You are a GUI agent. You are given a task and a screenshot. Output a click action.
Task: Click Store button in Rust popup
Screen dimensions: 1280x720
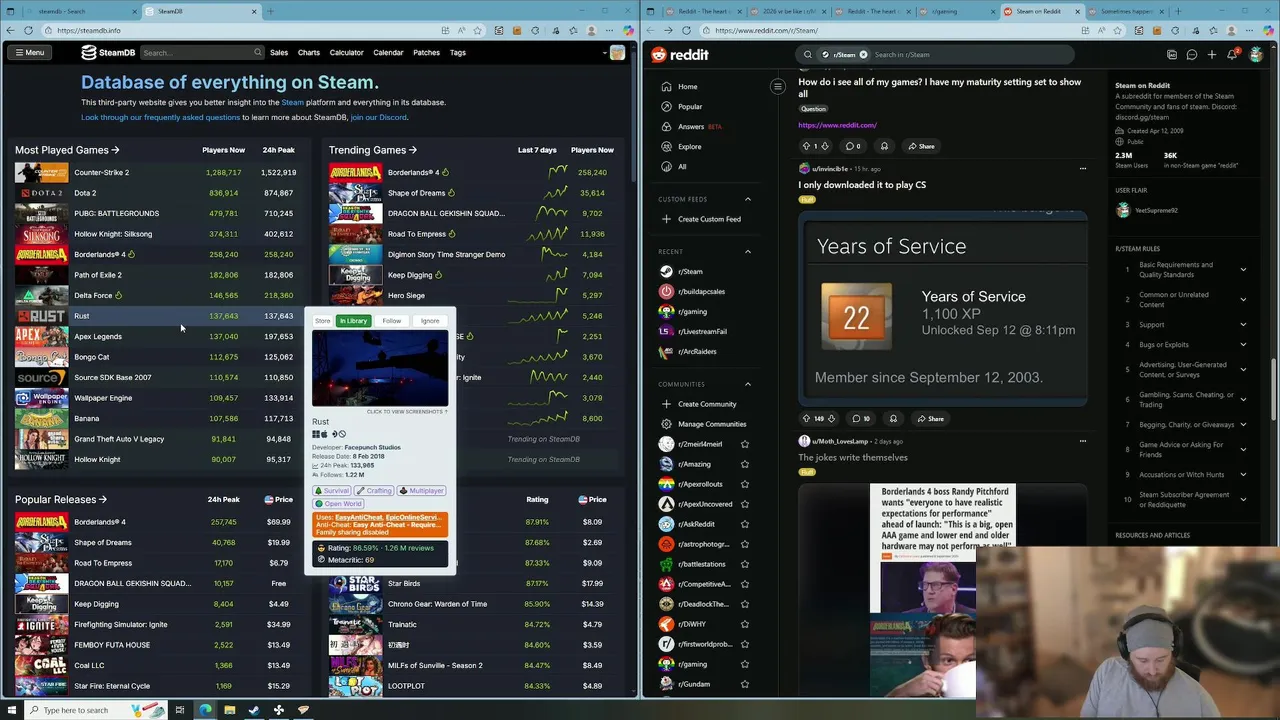click(x=323, y=321)
